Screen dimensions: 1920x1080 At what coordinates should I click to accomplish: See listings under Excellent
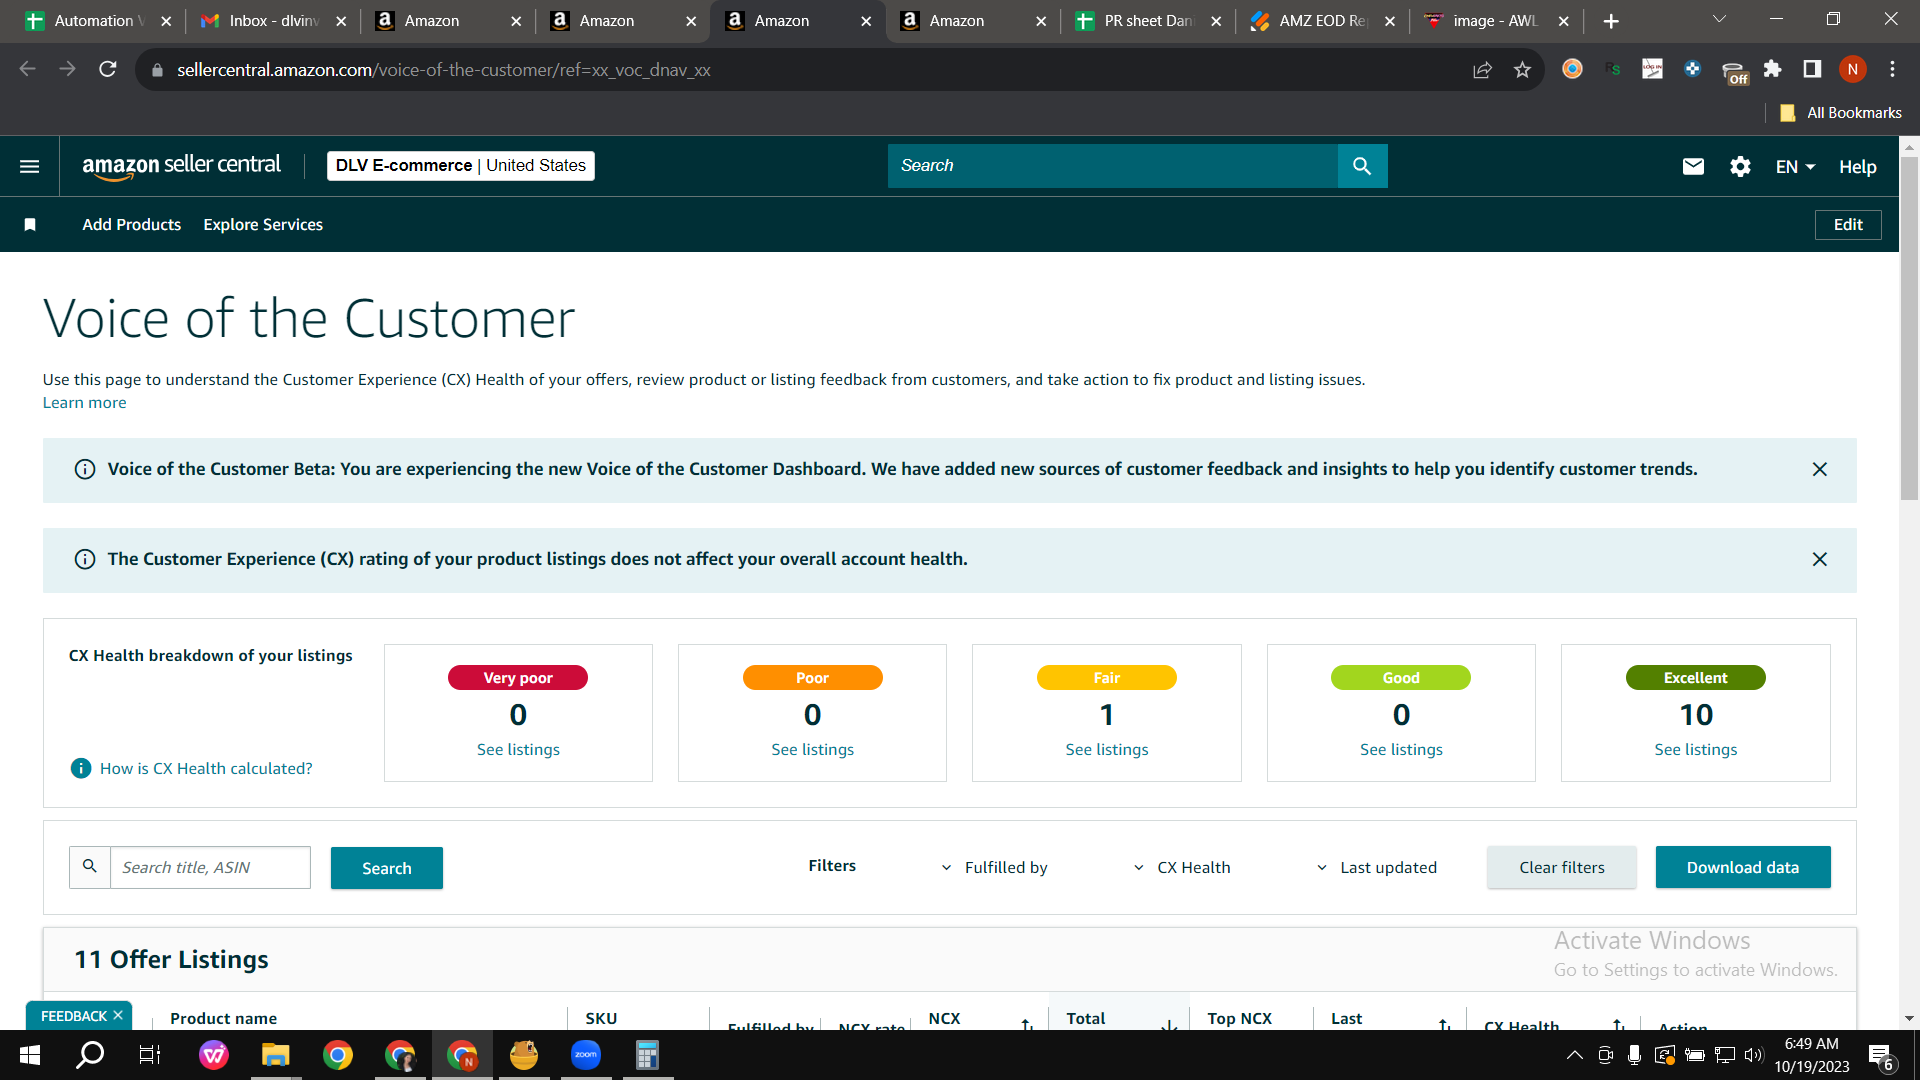click(1696, 750)
